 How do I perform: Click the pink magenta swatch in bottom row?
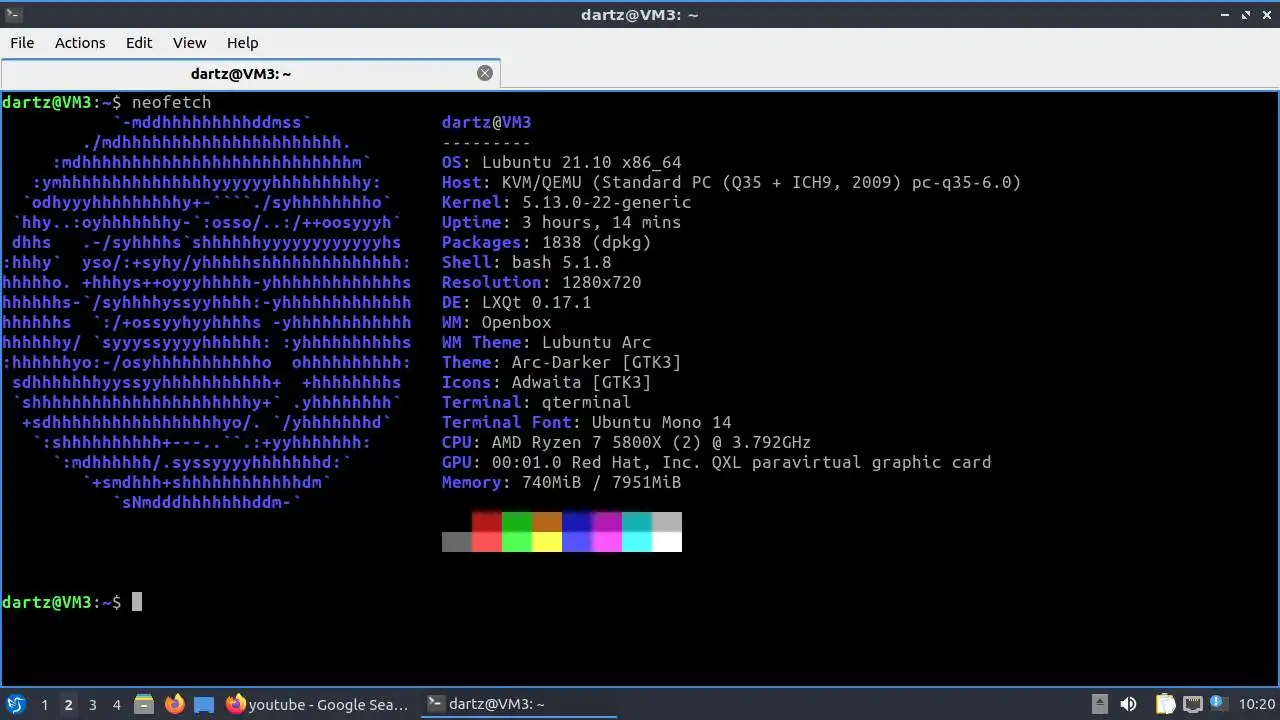(607, 542)
